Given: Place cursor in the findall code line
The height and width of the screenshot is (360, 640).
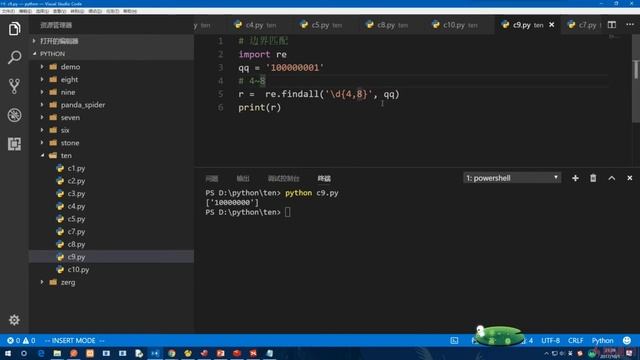Looking at the screenshot, I should (319, 94).
